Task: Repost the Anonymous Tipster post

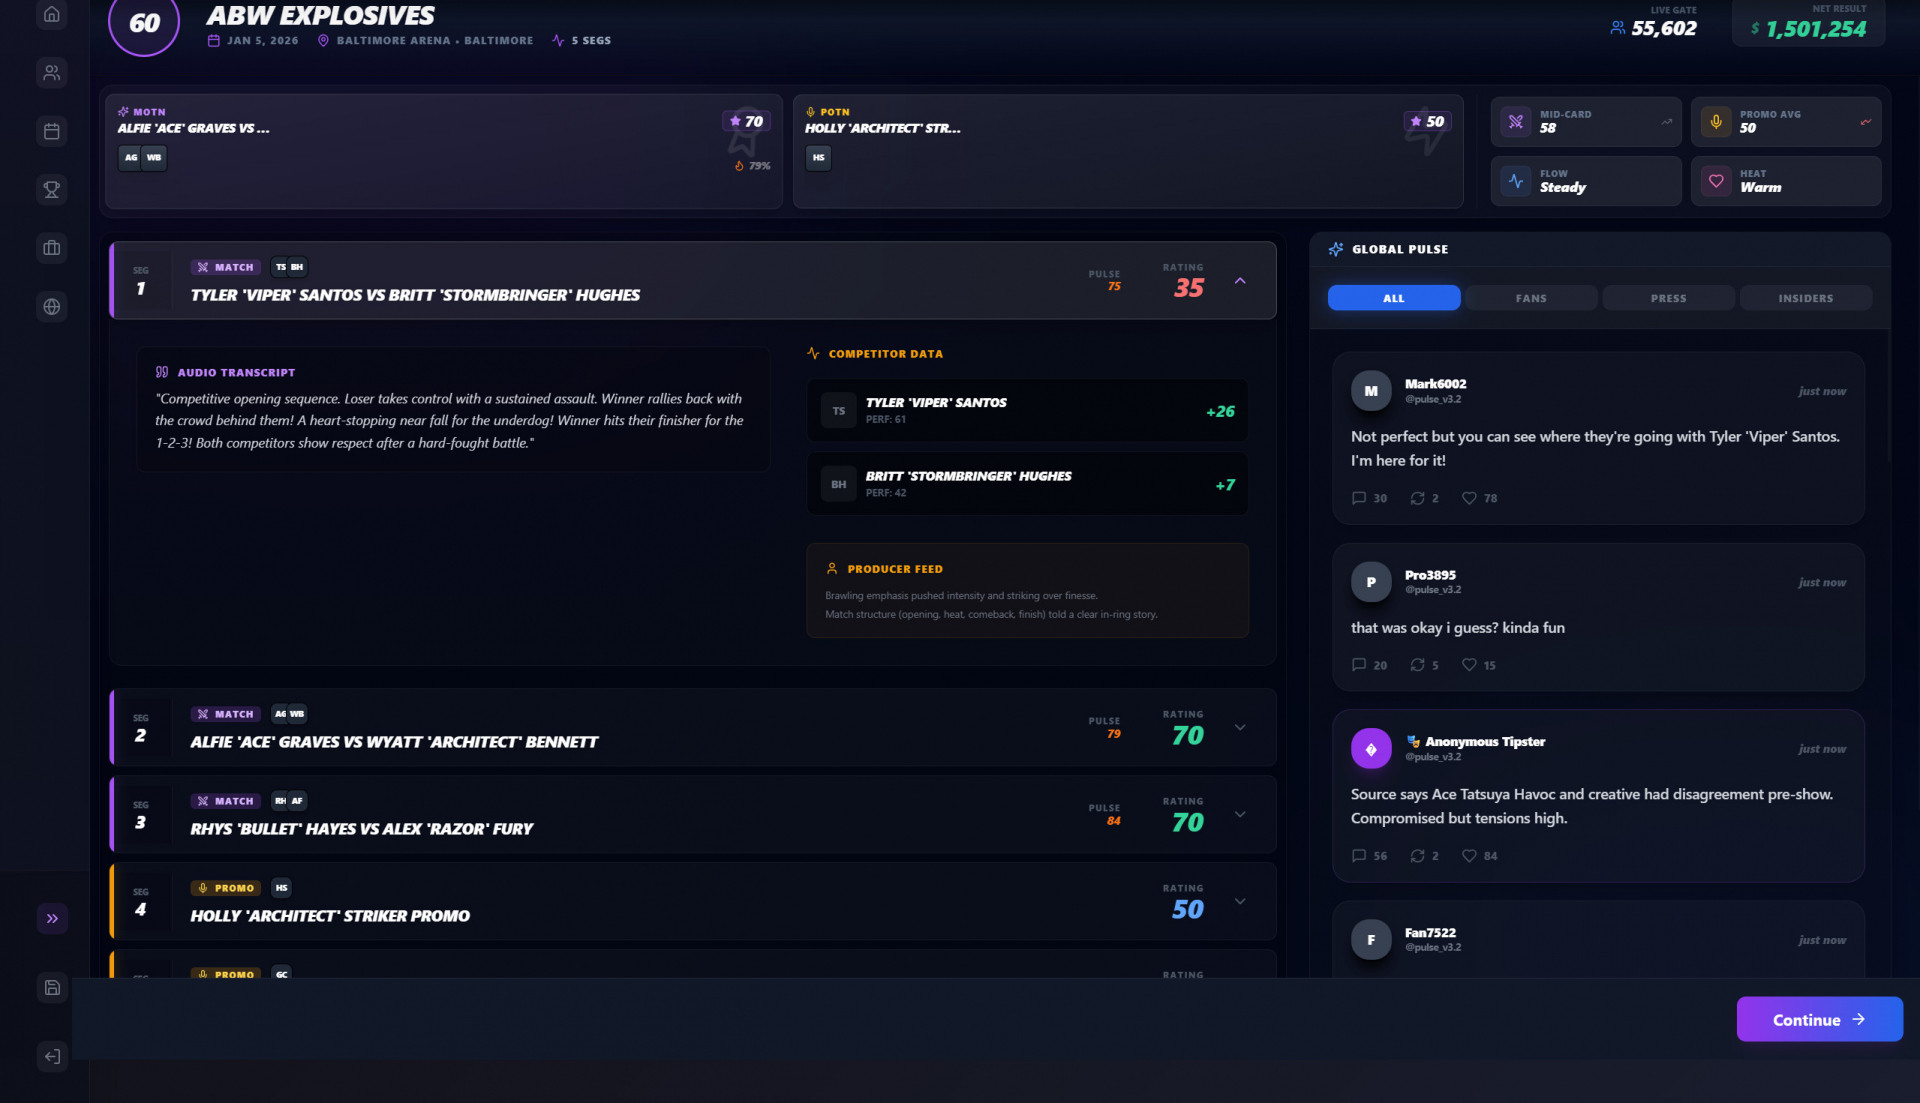Action: 1417,856
